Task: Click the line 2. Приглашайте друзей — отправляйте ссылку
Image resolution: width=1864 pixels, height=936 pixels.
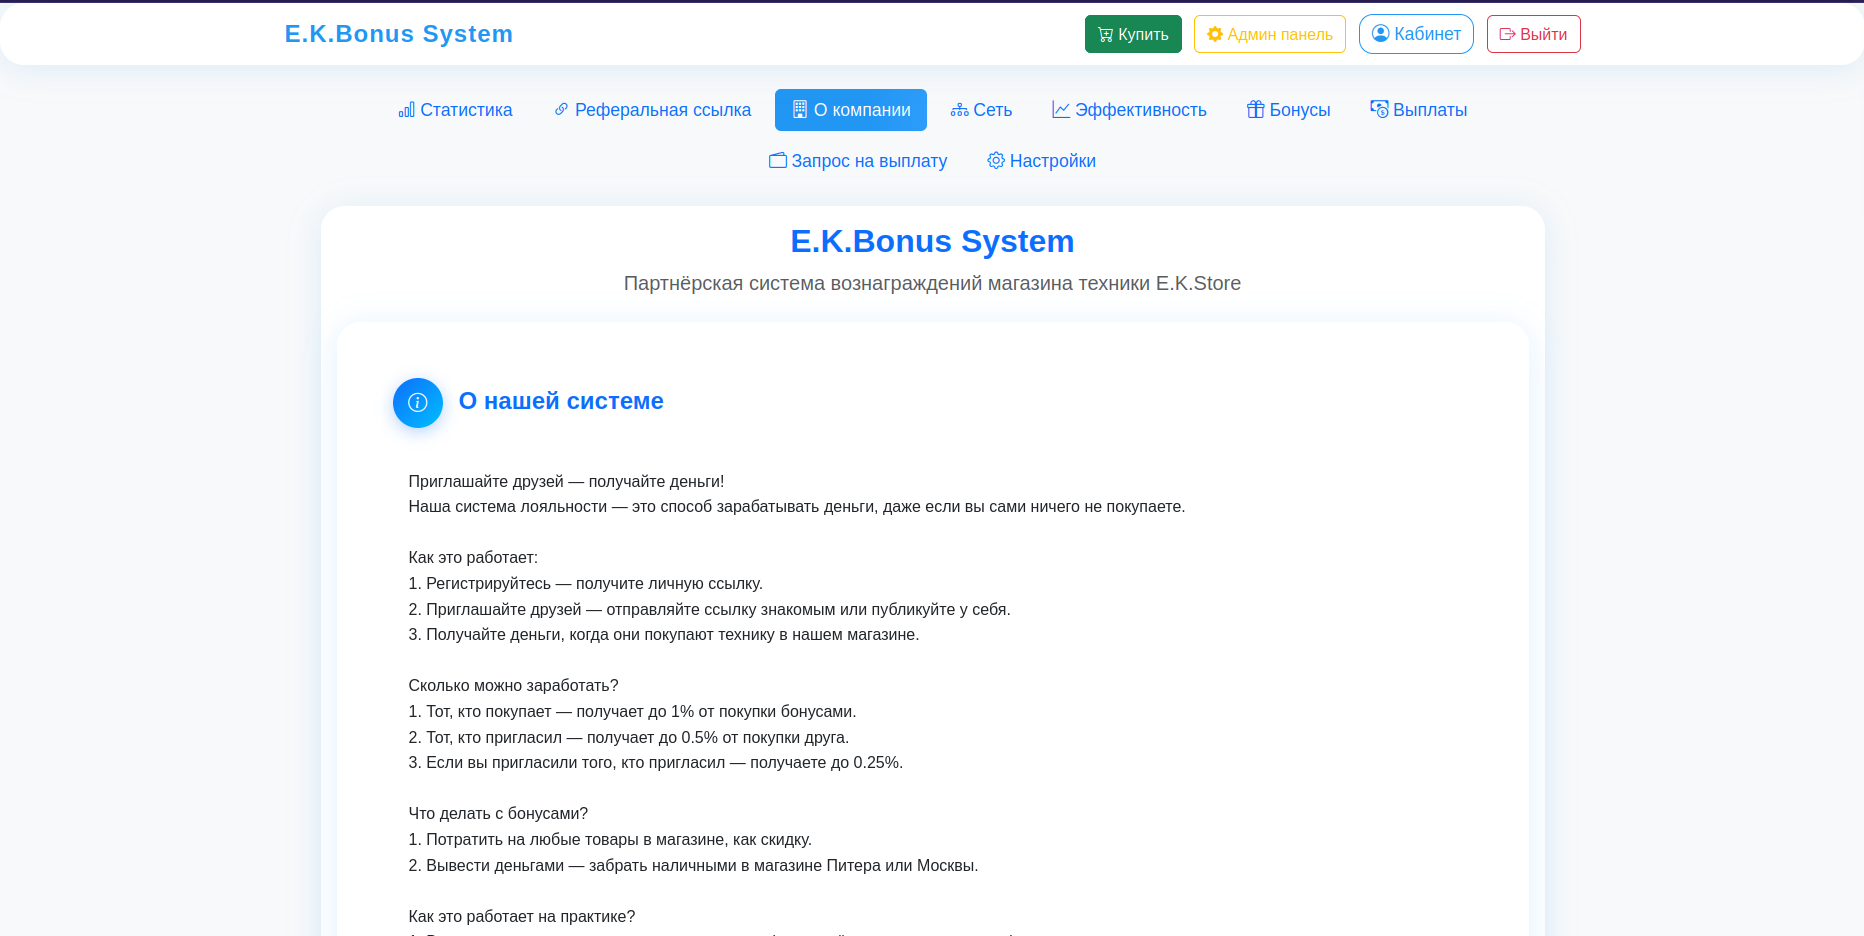Action: click(710, 610)
